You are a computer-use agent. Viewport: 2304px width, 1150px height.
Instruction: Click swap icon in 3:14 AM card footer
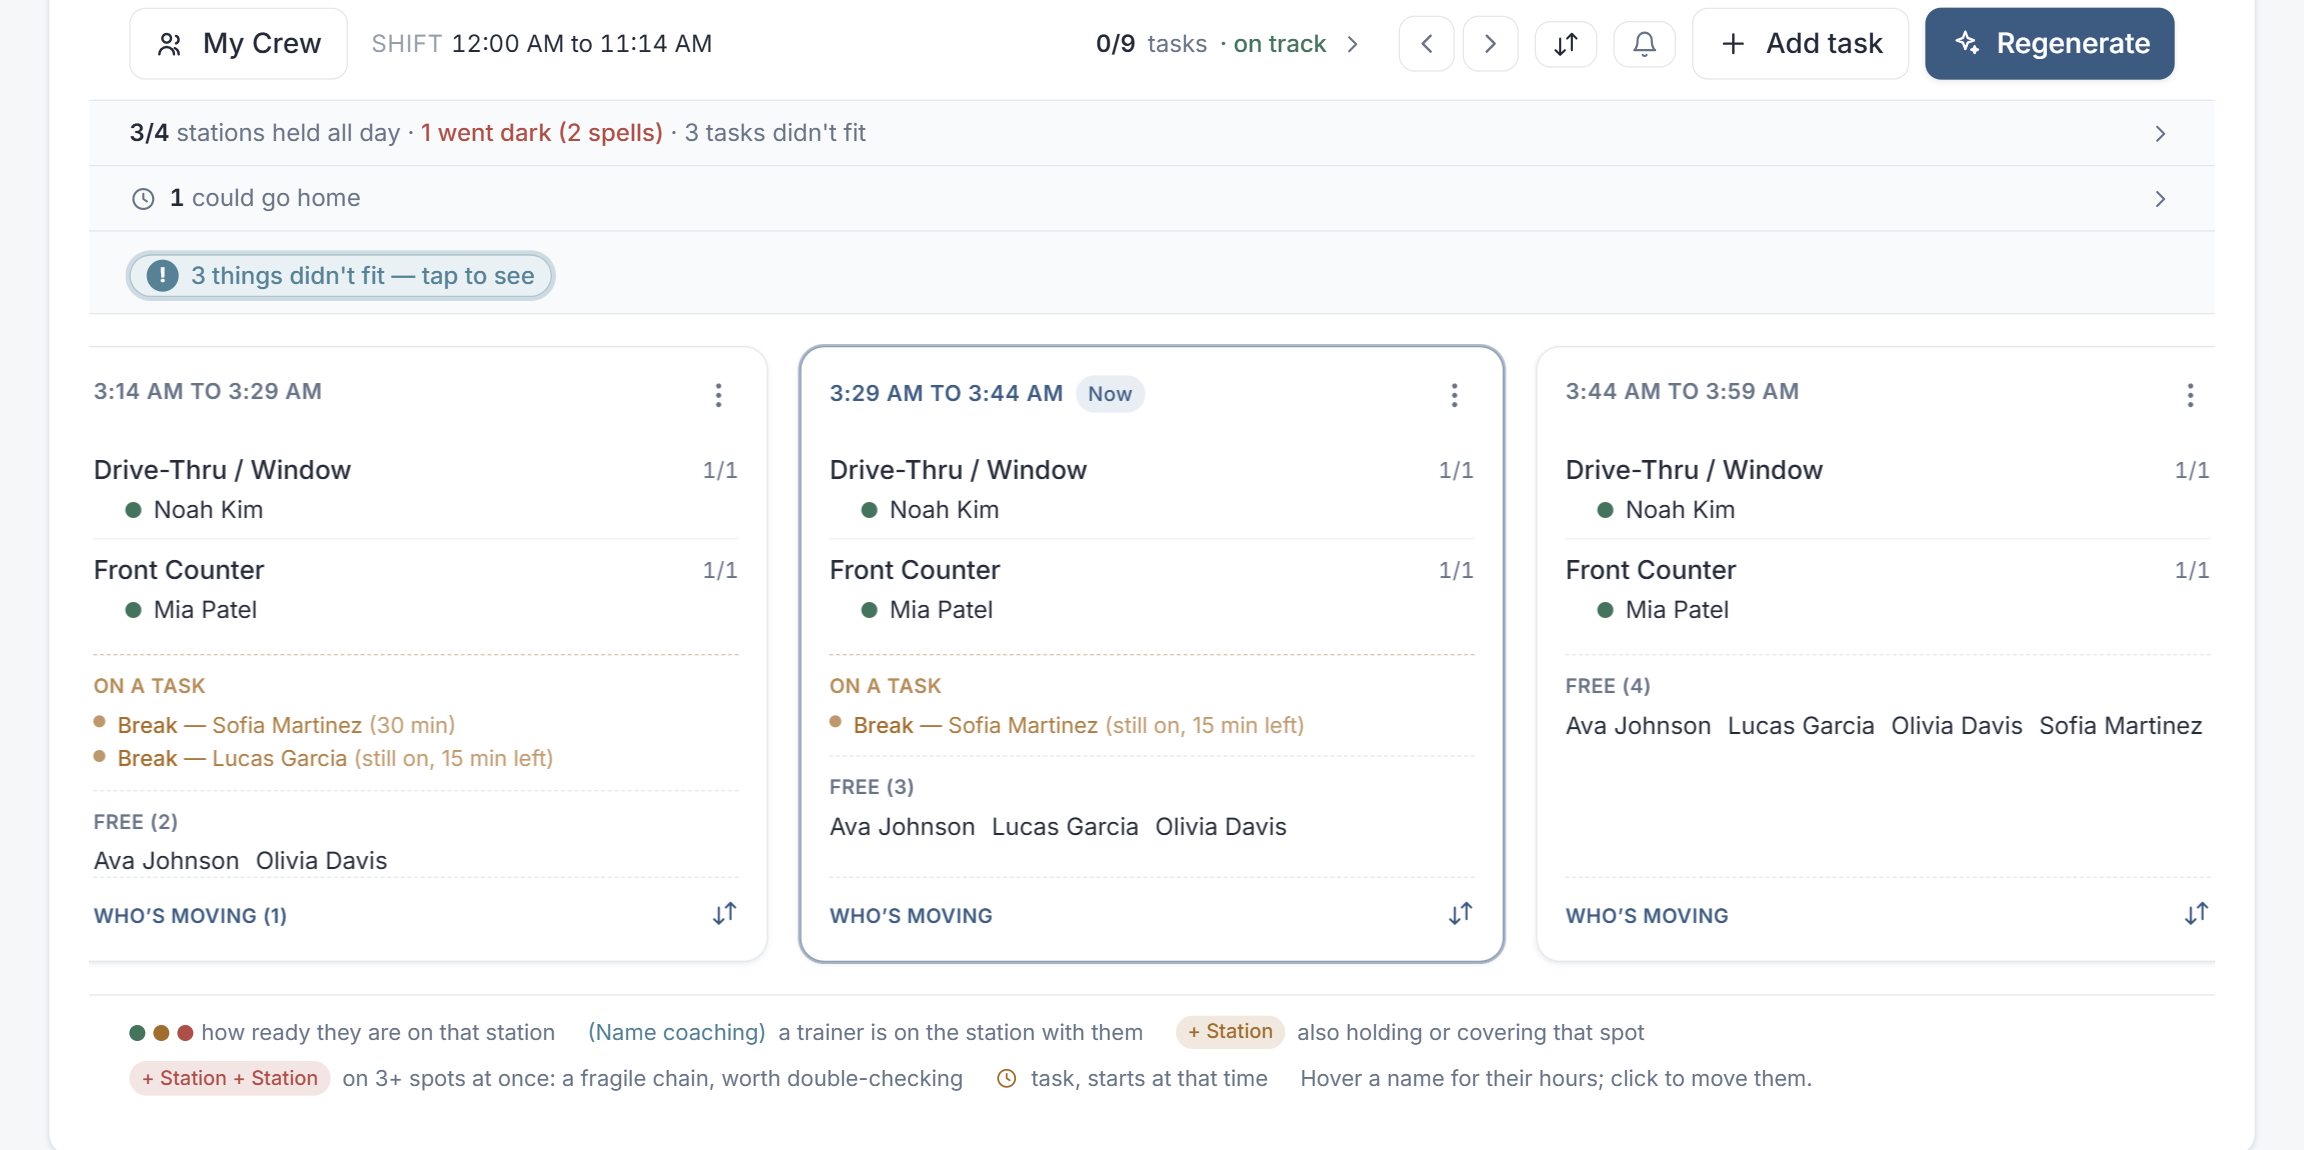[725, 913]
